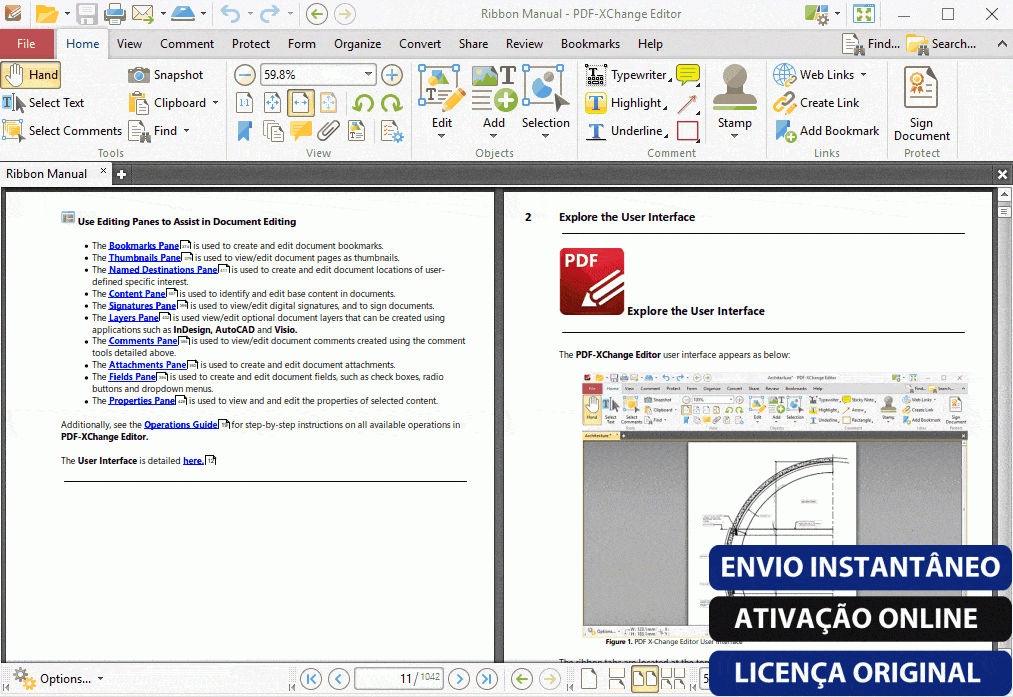
Task: Select Fit Visible zoom icon
Action: pyautogui.click(x=328, y=103)
